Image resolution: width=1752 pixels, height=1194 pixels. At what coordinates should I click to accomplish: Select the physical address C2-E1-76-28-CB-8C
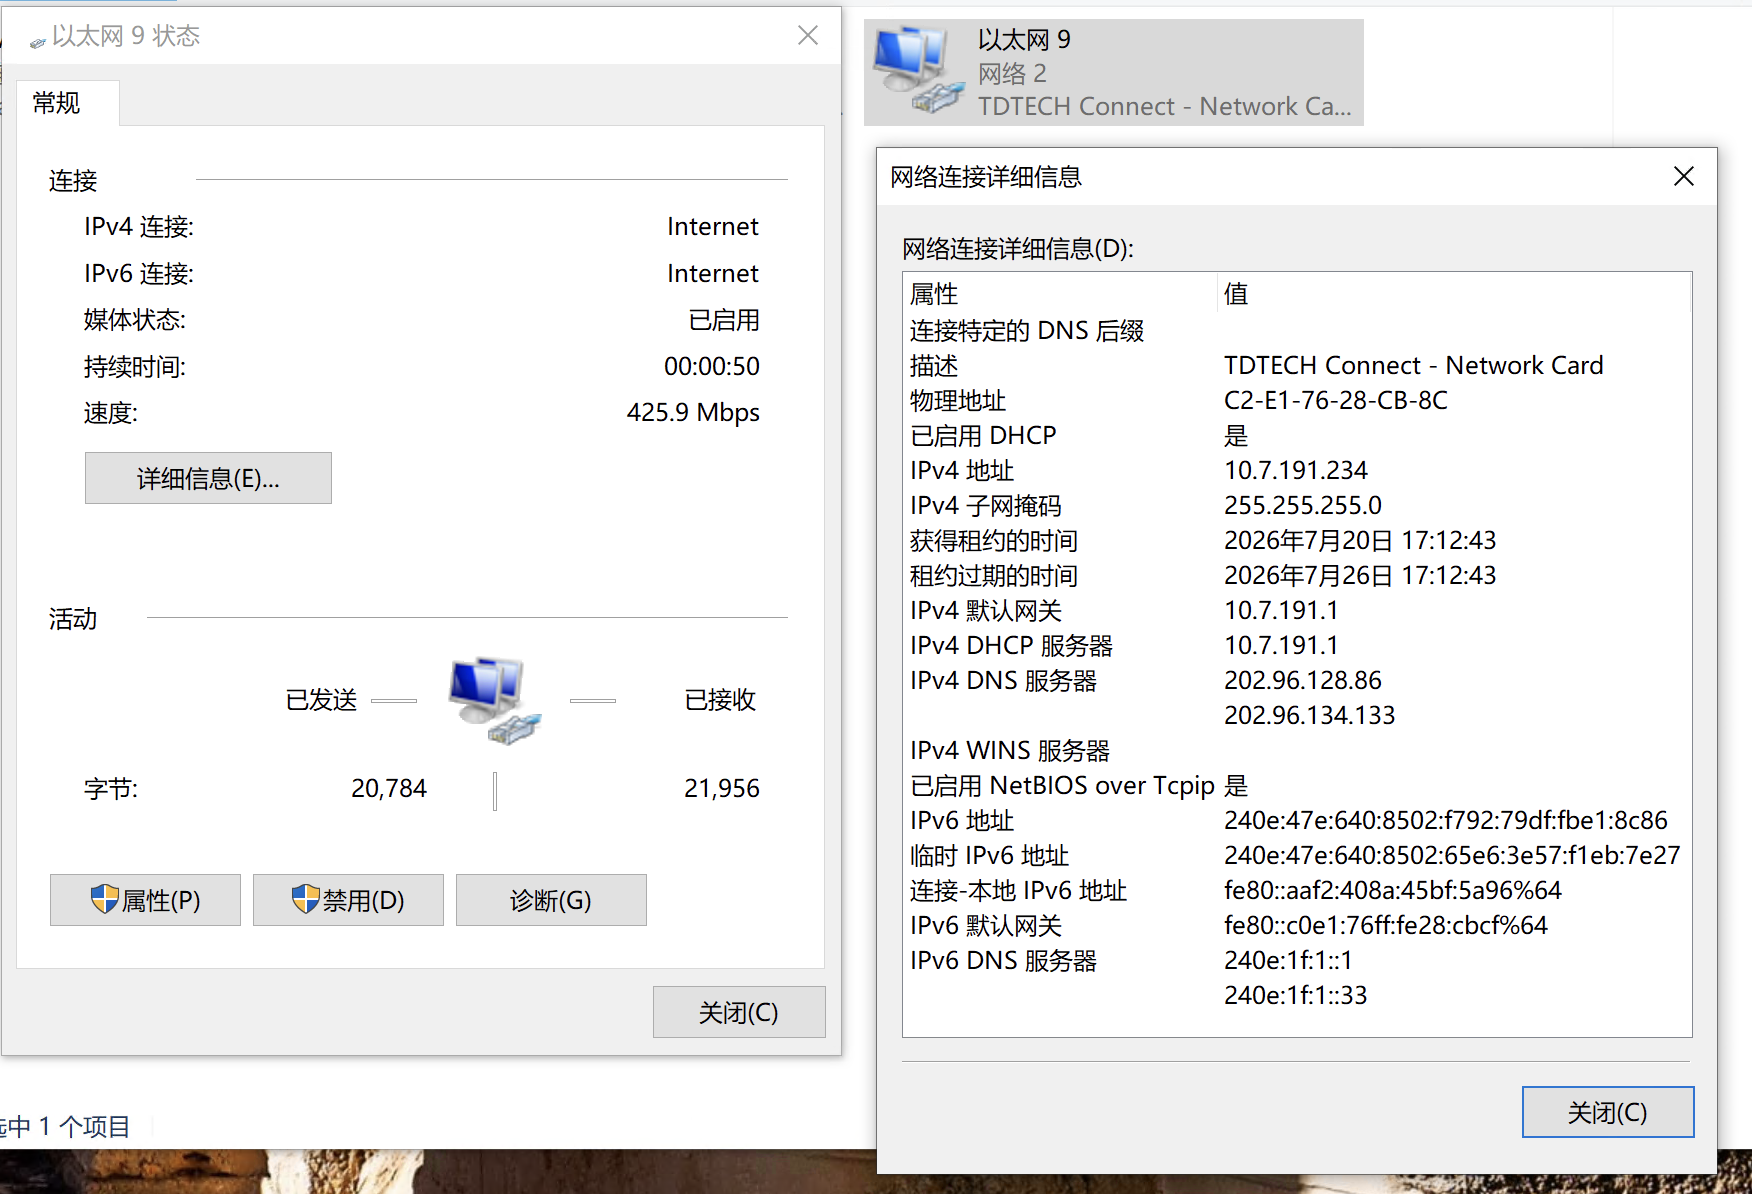[1336, 400]
